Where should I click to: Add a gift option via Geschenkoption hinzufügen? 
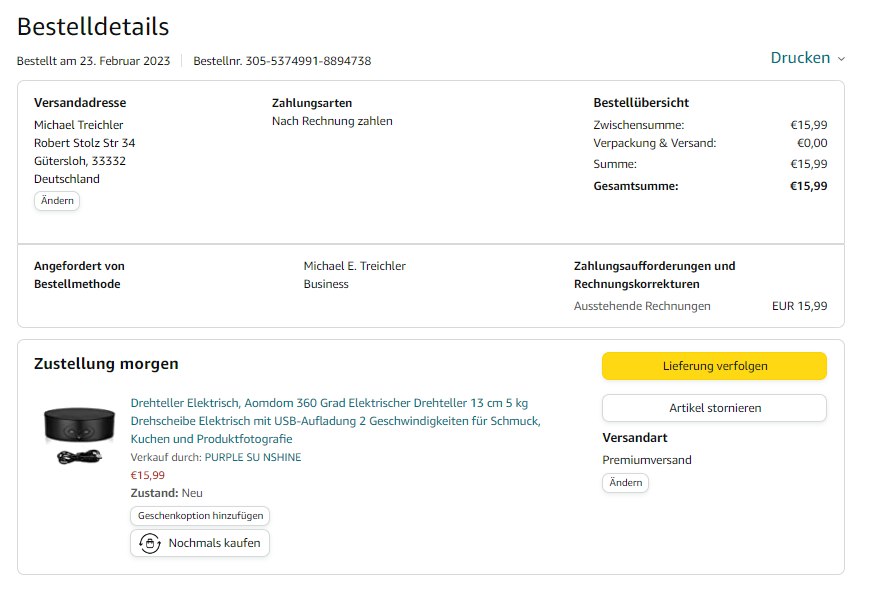(200, 516)
